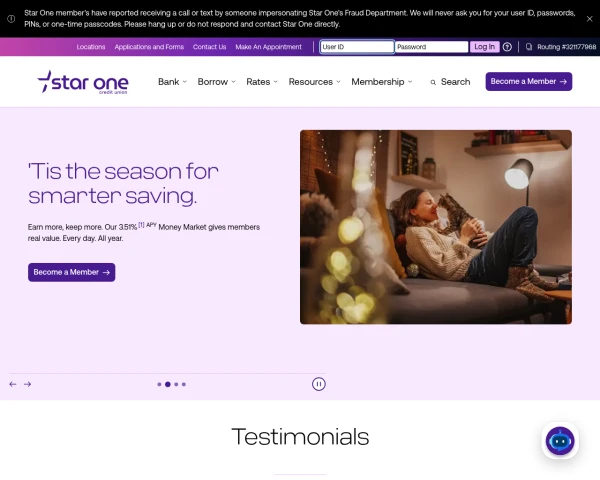Click the login help question mark icon
Image resolution: width=600 pixels, height=480 pixels.
507,47
